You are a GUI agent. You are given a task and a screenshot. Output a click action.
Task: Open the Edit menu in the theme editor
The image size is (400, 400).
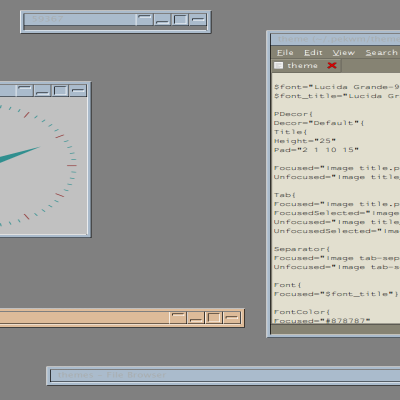(313, 53)
